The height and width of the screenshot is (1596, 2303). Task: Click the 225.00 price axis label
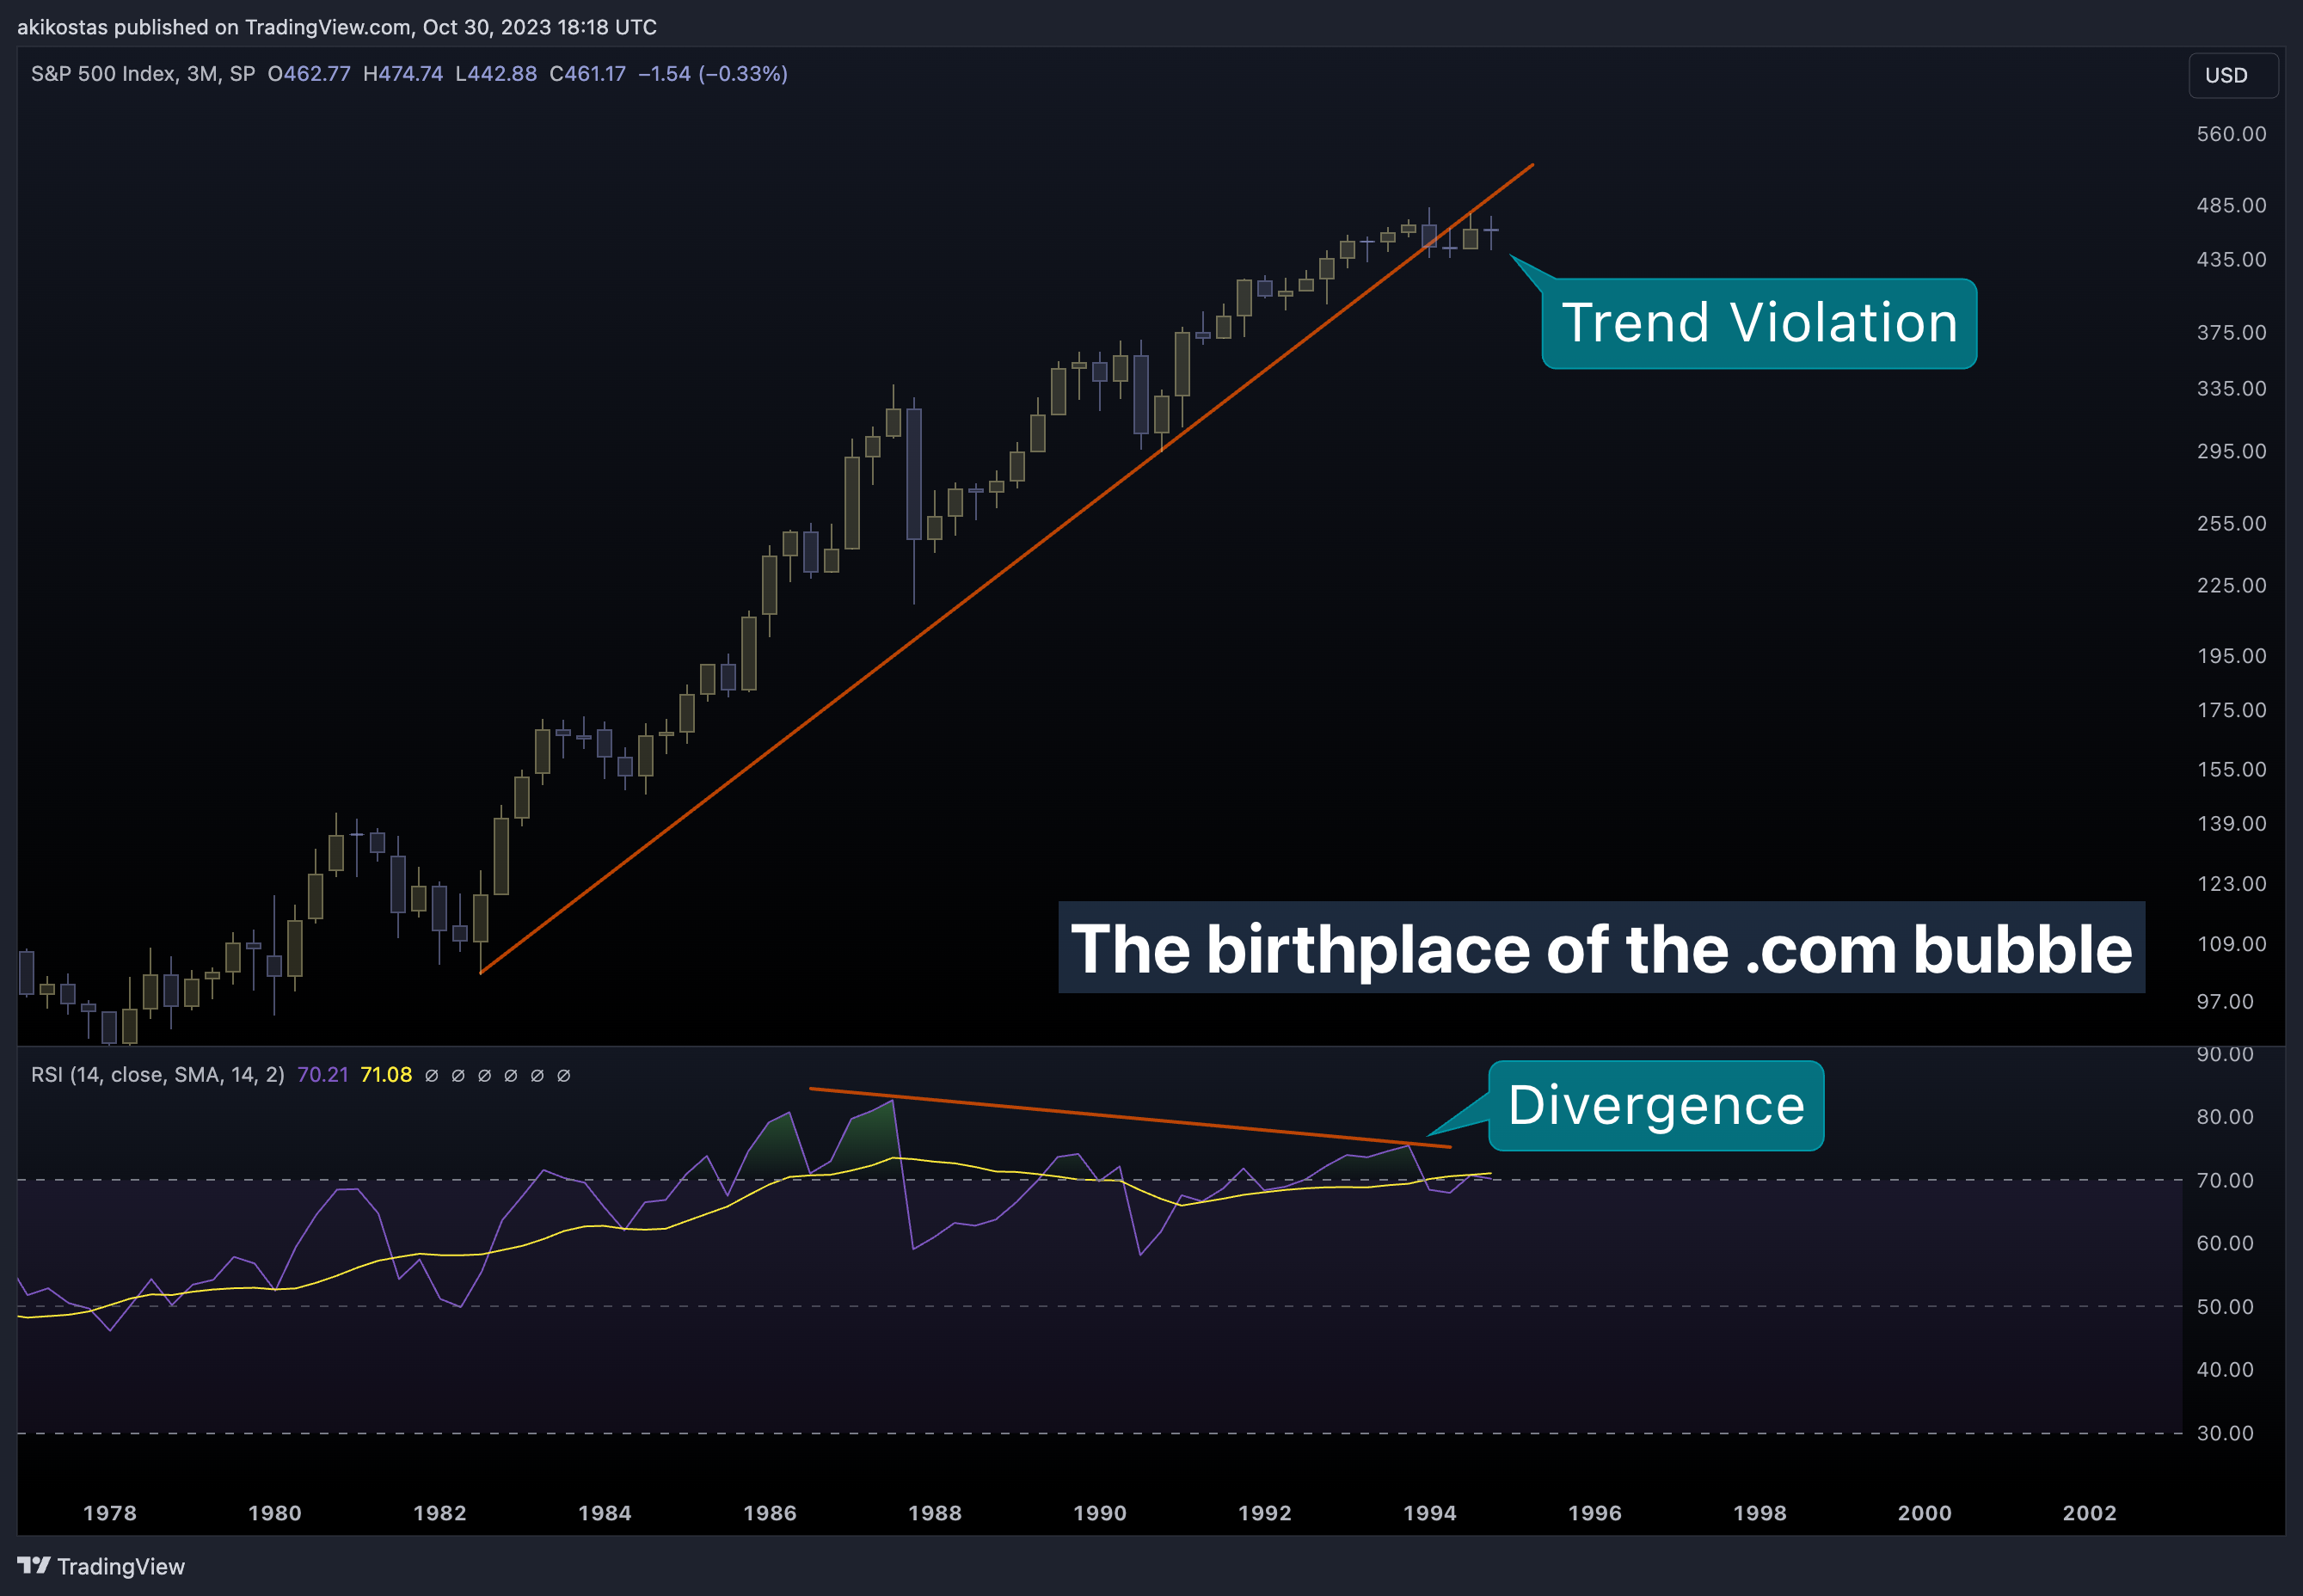coord(2231,585)
